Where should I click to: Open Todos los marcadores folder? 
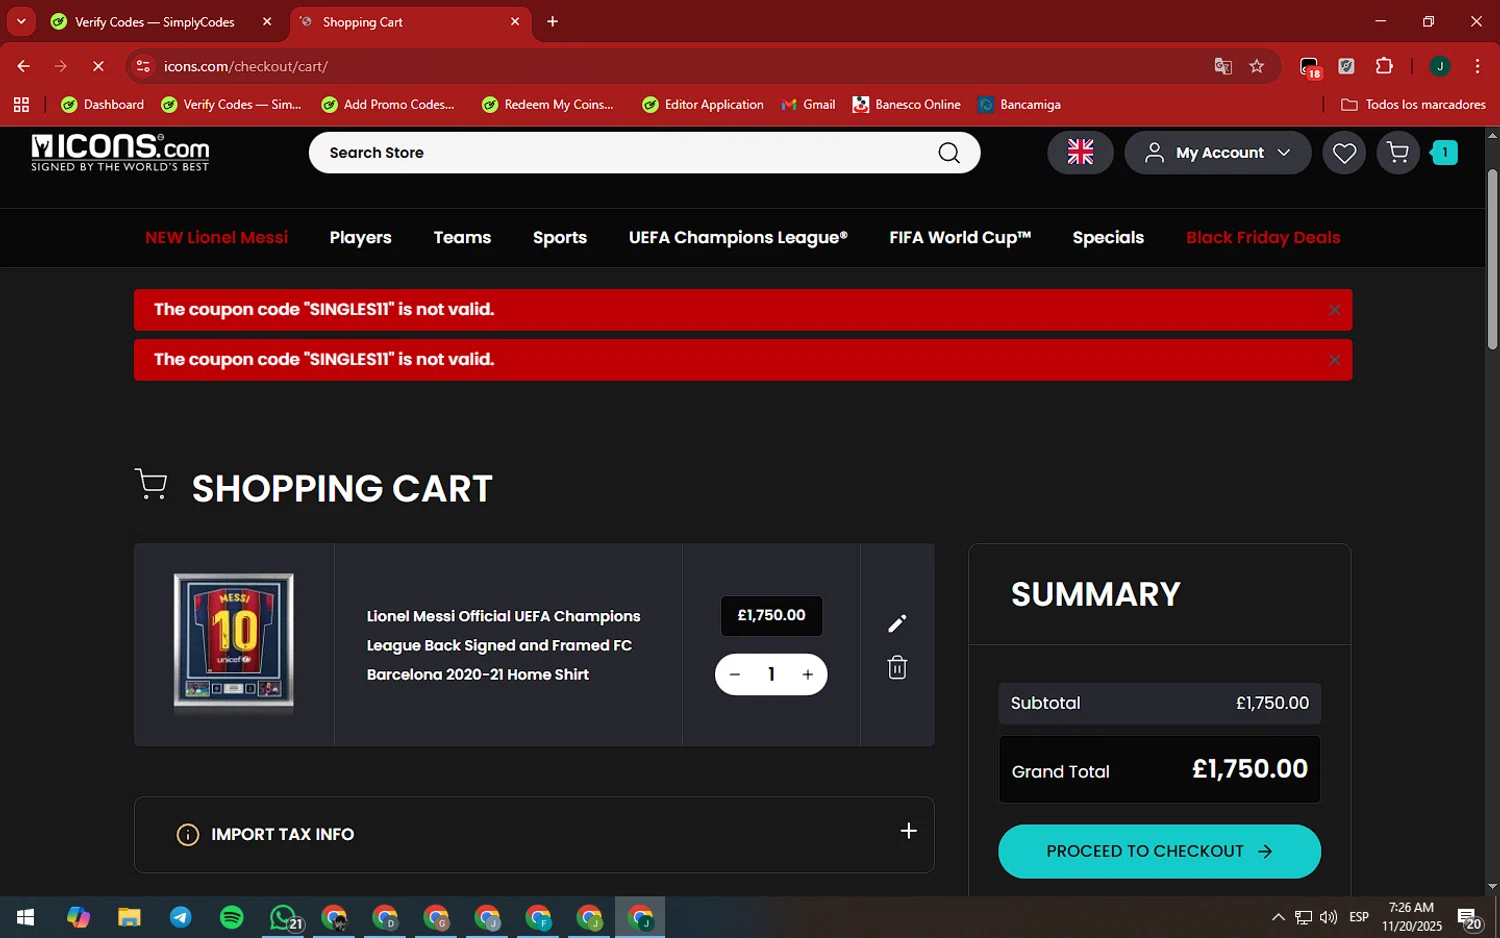pyautogui.click(x=1413, y=105)
